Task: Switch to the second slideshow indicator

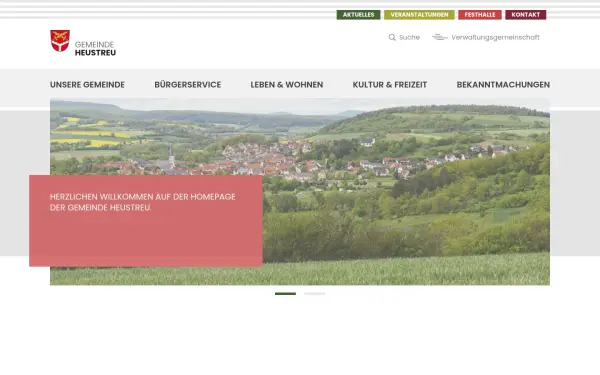Action: pyautogui.click(x=315, y=294)
